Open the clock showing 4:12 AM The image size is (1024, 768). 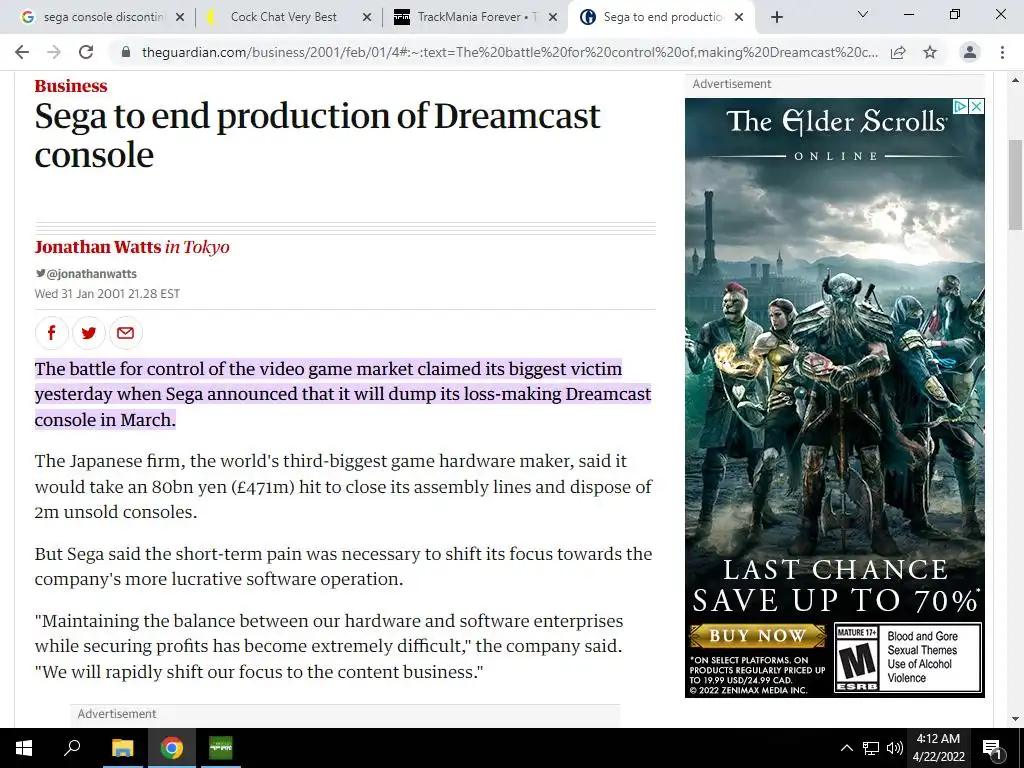pos(938,748)
